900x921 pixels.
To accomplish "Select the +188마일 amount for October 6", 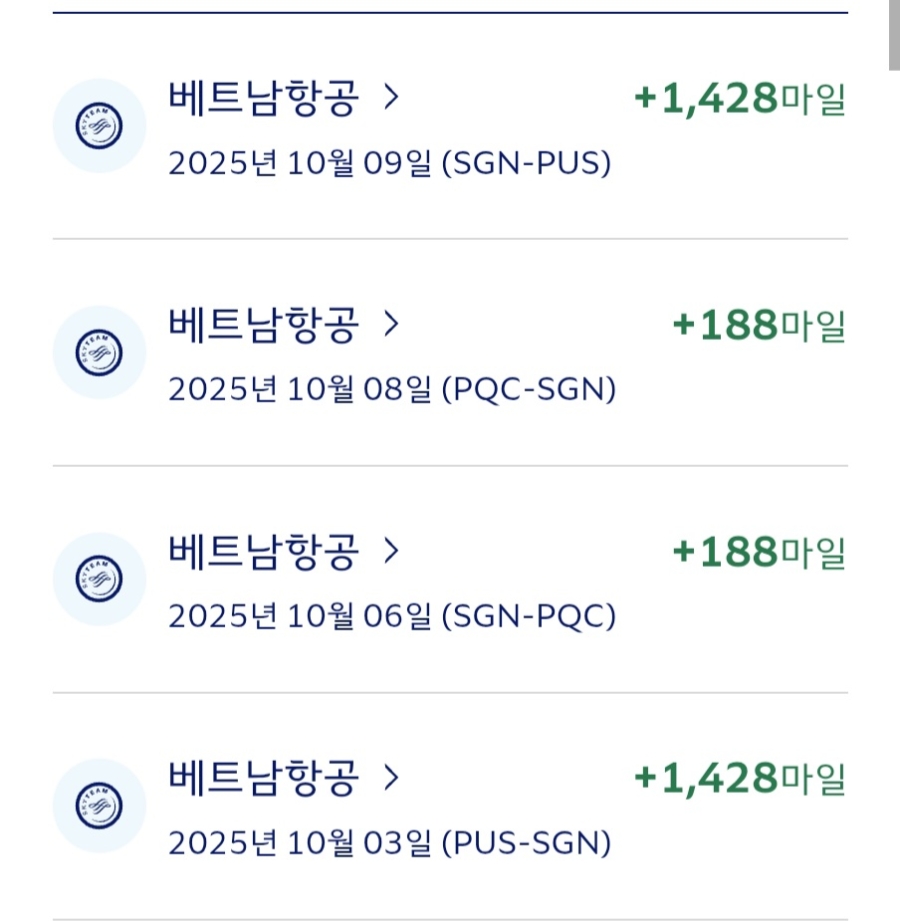I will tap(759, 551).
